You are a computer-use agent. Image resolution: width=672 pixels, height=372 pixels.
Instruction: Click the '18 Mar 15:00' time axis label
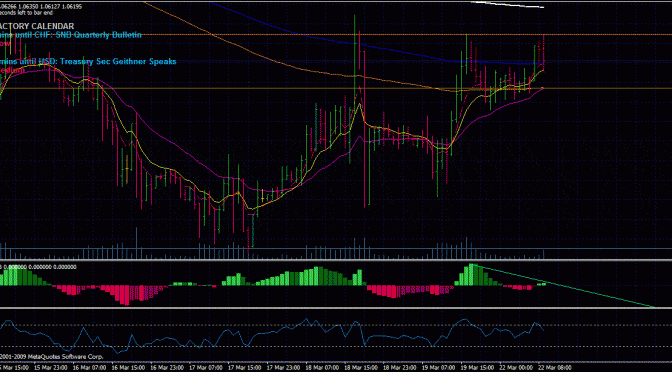point(361,368)
